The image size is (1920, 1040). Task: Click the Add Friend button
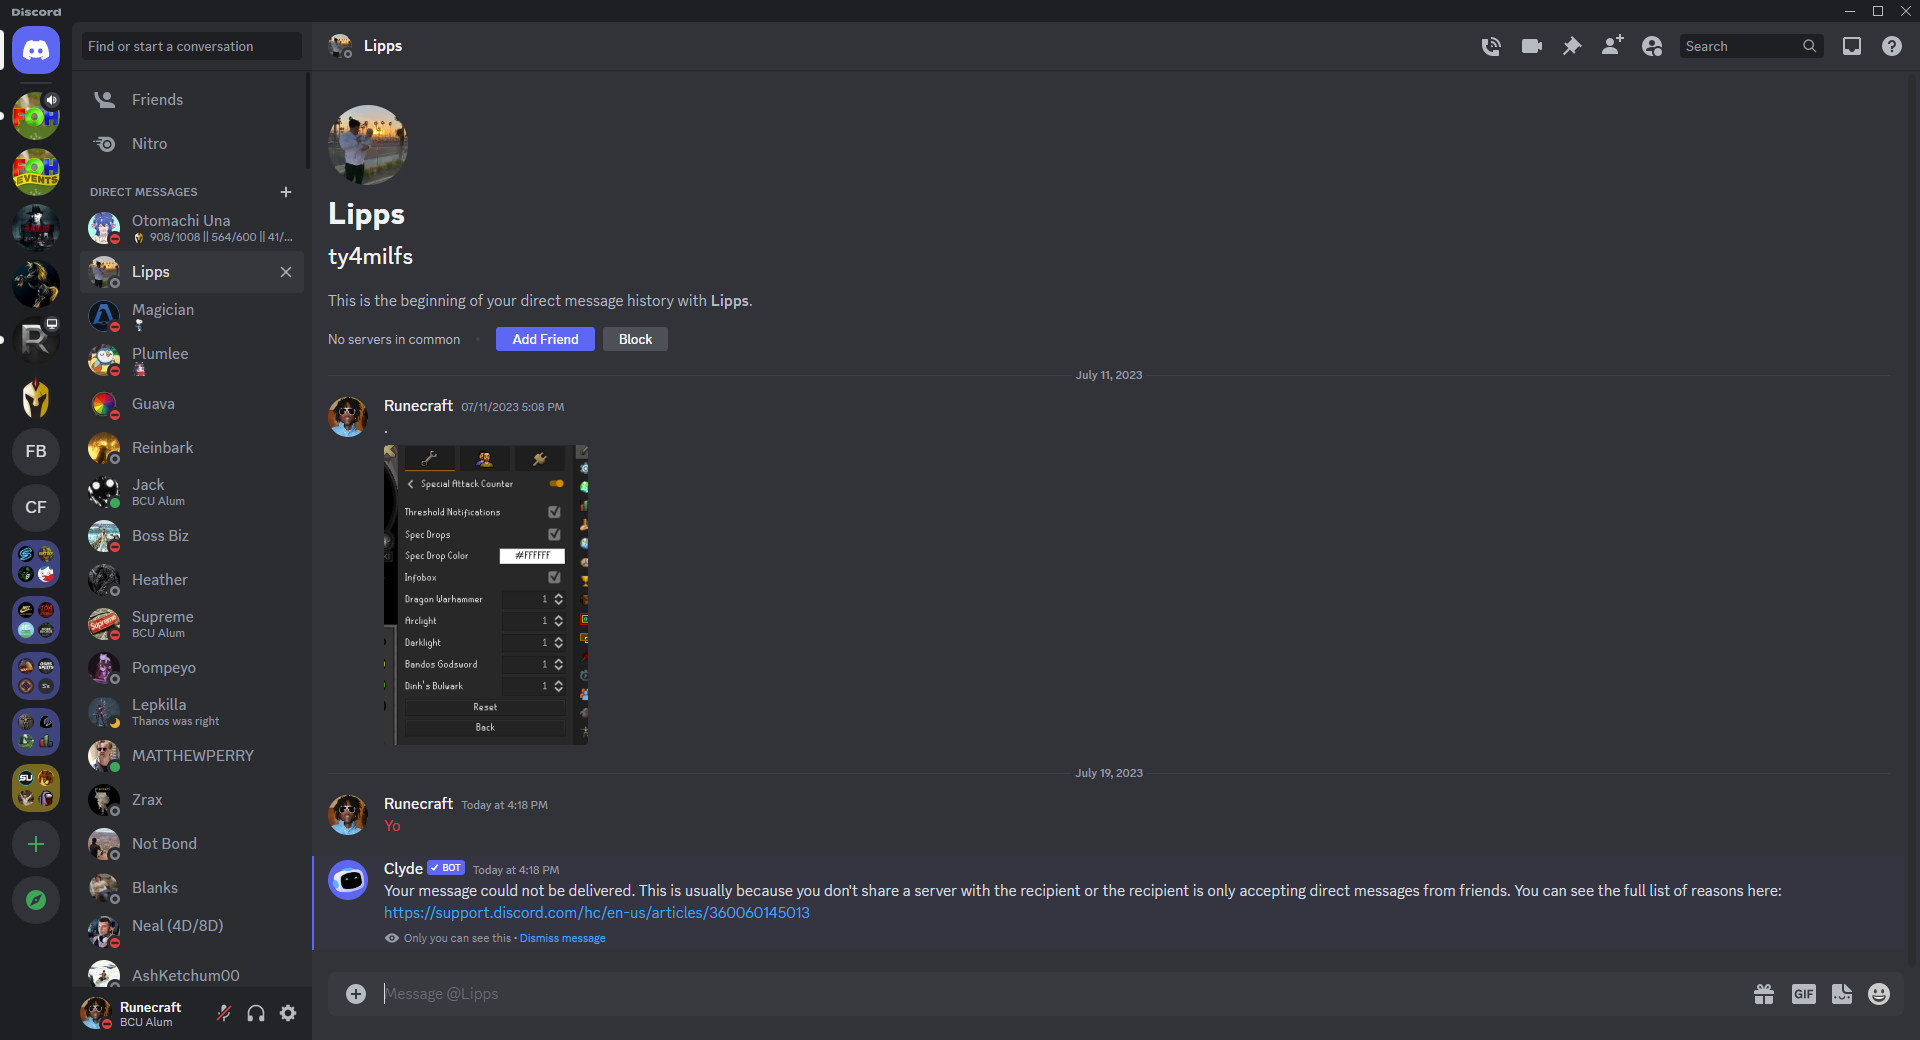point(545,339)
